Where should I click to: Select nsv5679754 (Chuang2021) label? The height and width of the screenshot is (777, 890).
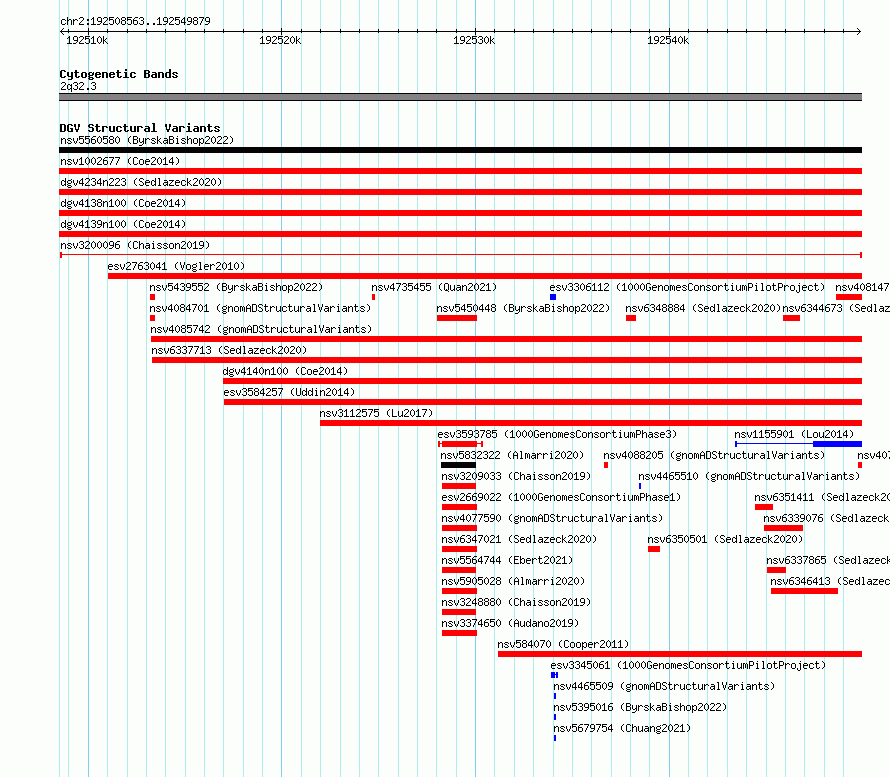pyautogui.click(x=622, y=728)
